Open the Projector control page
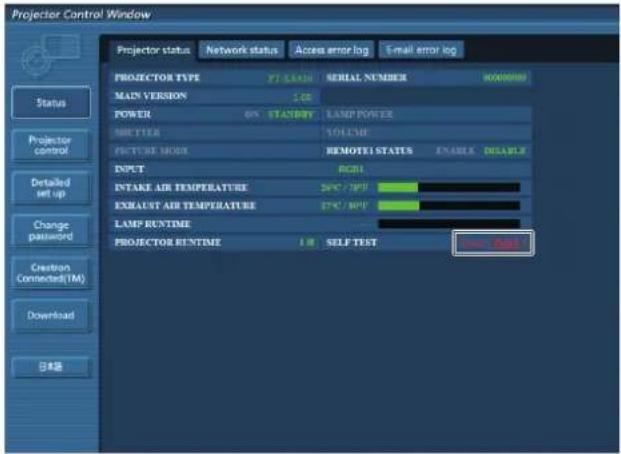The width and height of the screenshot is (621, 454). [x=51, y=145]
